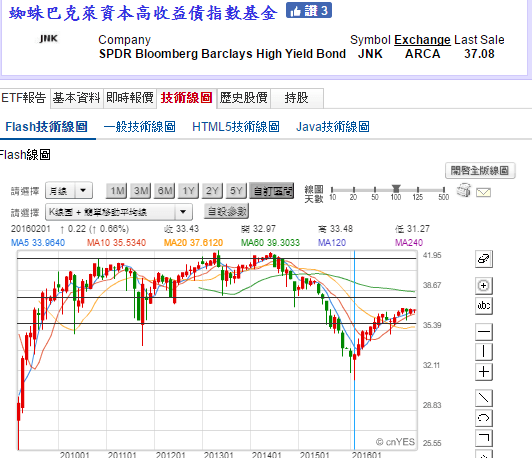Select the right-angle corner drawing tool
The height and width of the screenshot is (458, 532).
[483, 438]
